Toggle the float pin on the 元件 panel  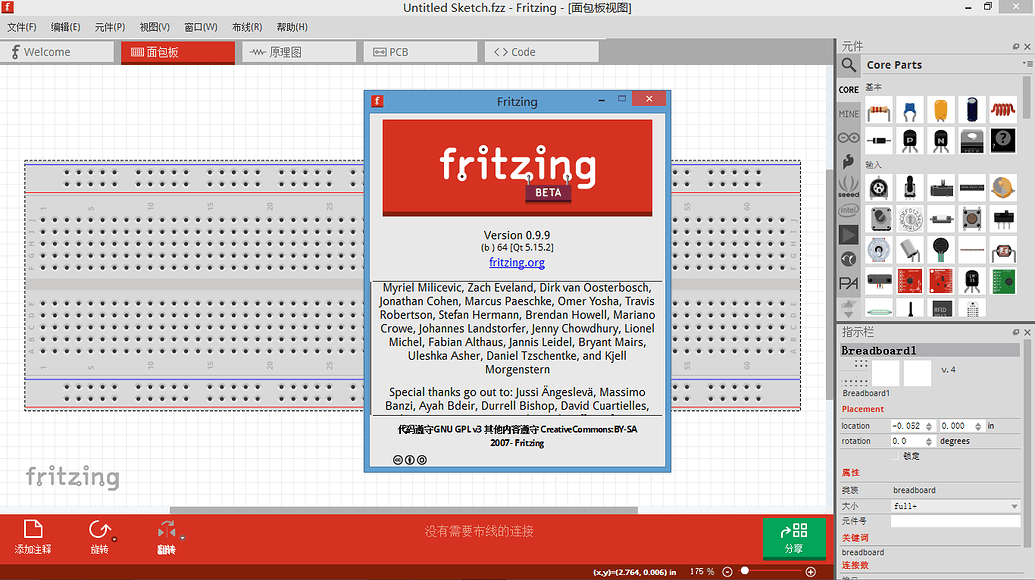[1015, 45]
